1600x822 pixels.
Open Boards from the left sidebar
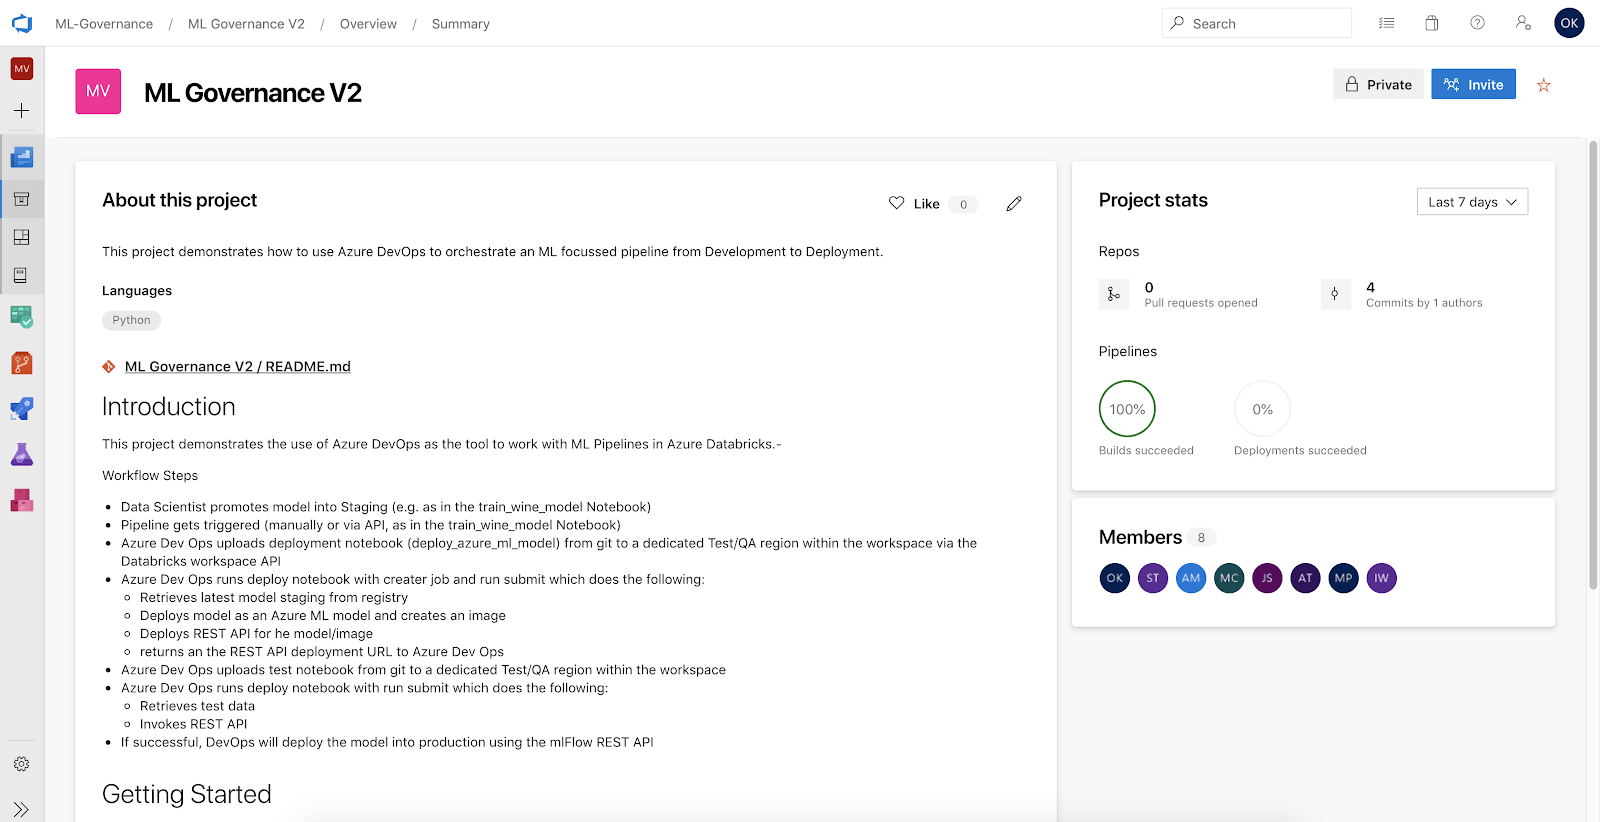(x=21, y=317)
